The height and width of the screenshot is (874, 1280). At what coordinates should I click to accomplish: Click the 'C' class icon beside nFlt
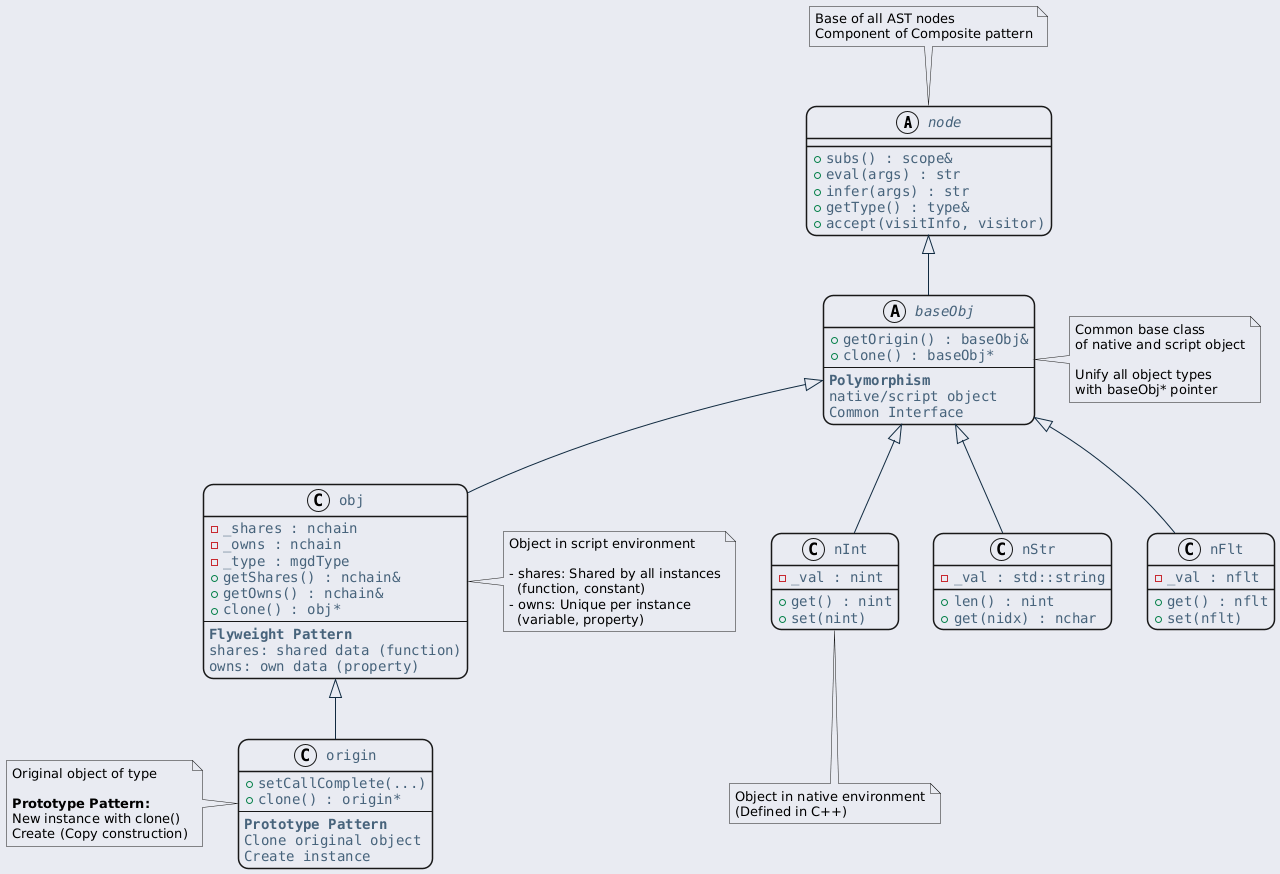[x=1187, y=549]
